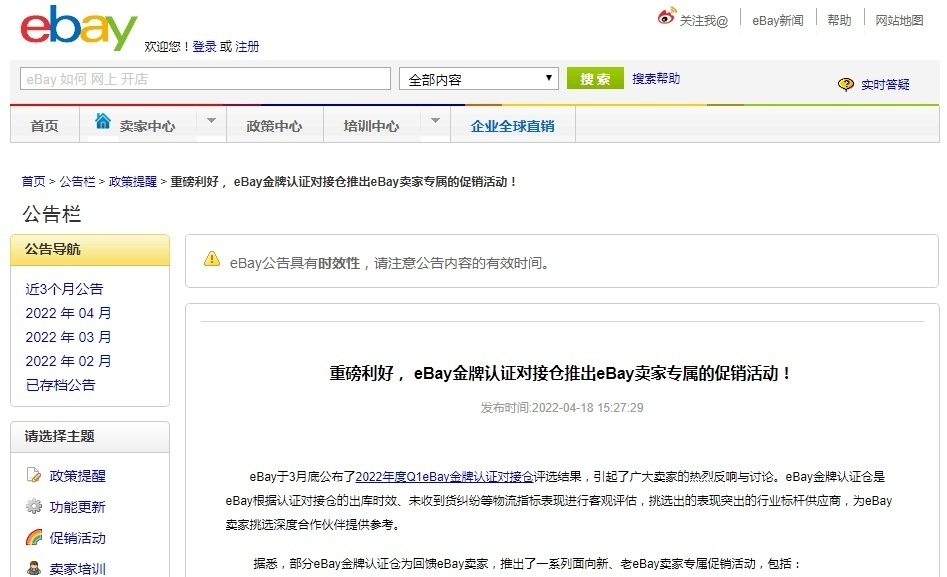This screenshot has height=577, width=947.
Task: Go to the 首页 nav tab
Action: (x=45, y=126)
